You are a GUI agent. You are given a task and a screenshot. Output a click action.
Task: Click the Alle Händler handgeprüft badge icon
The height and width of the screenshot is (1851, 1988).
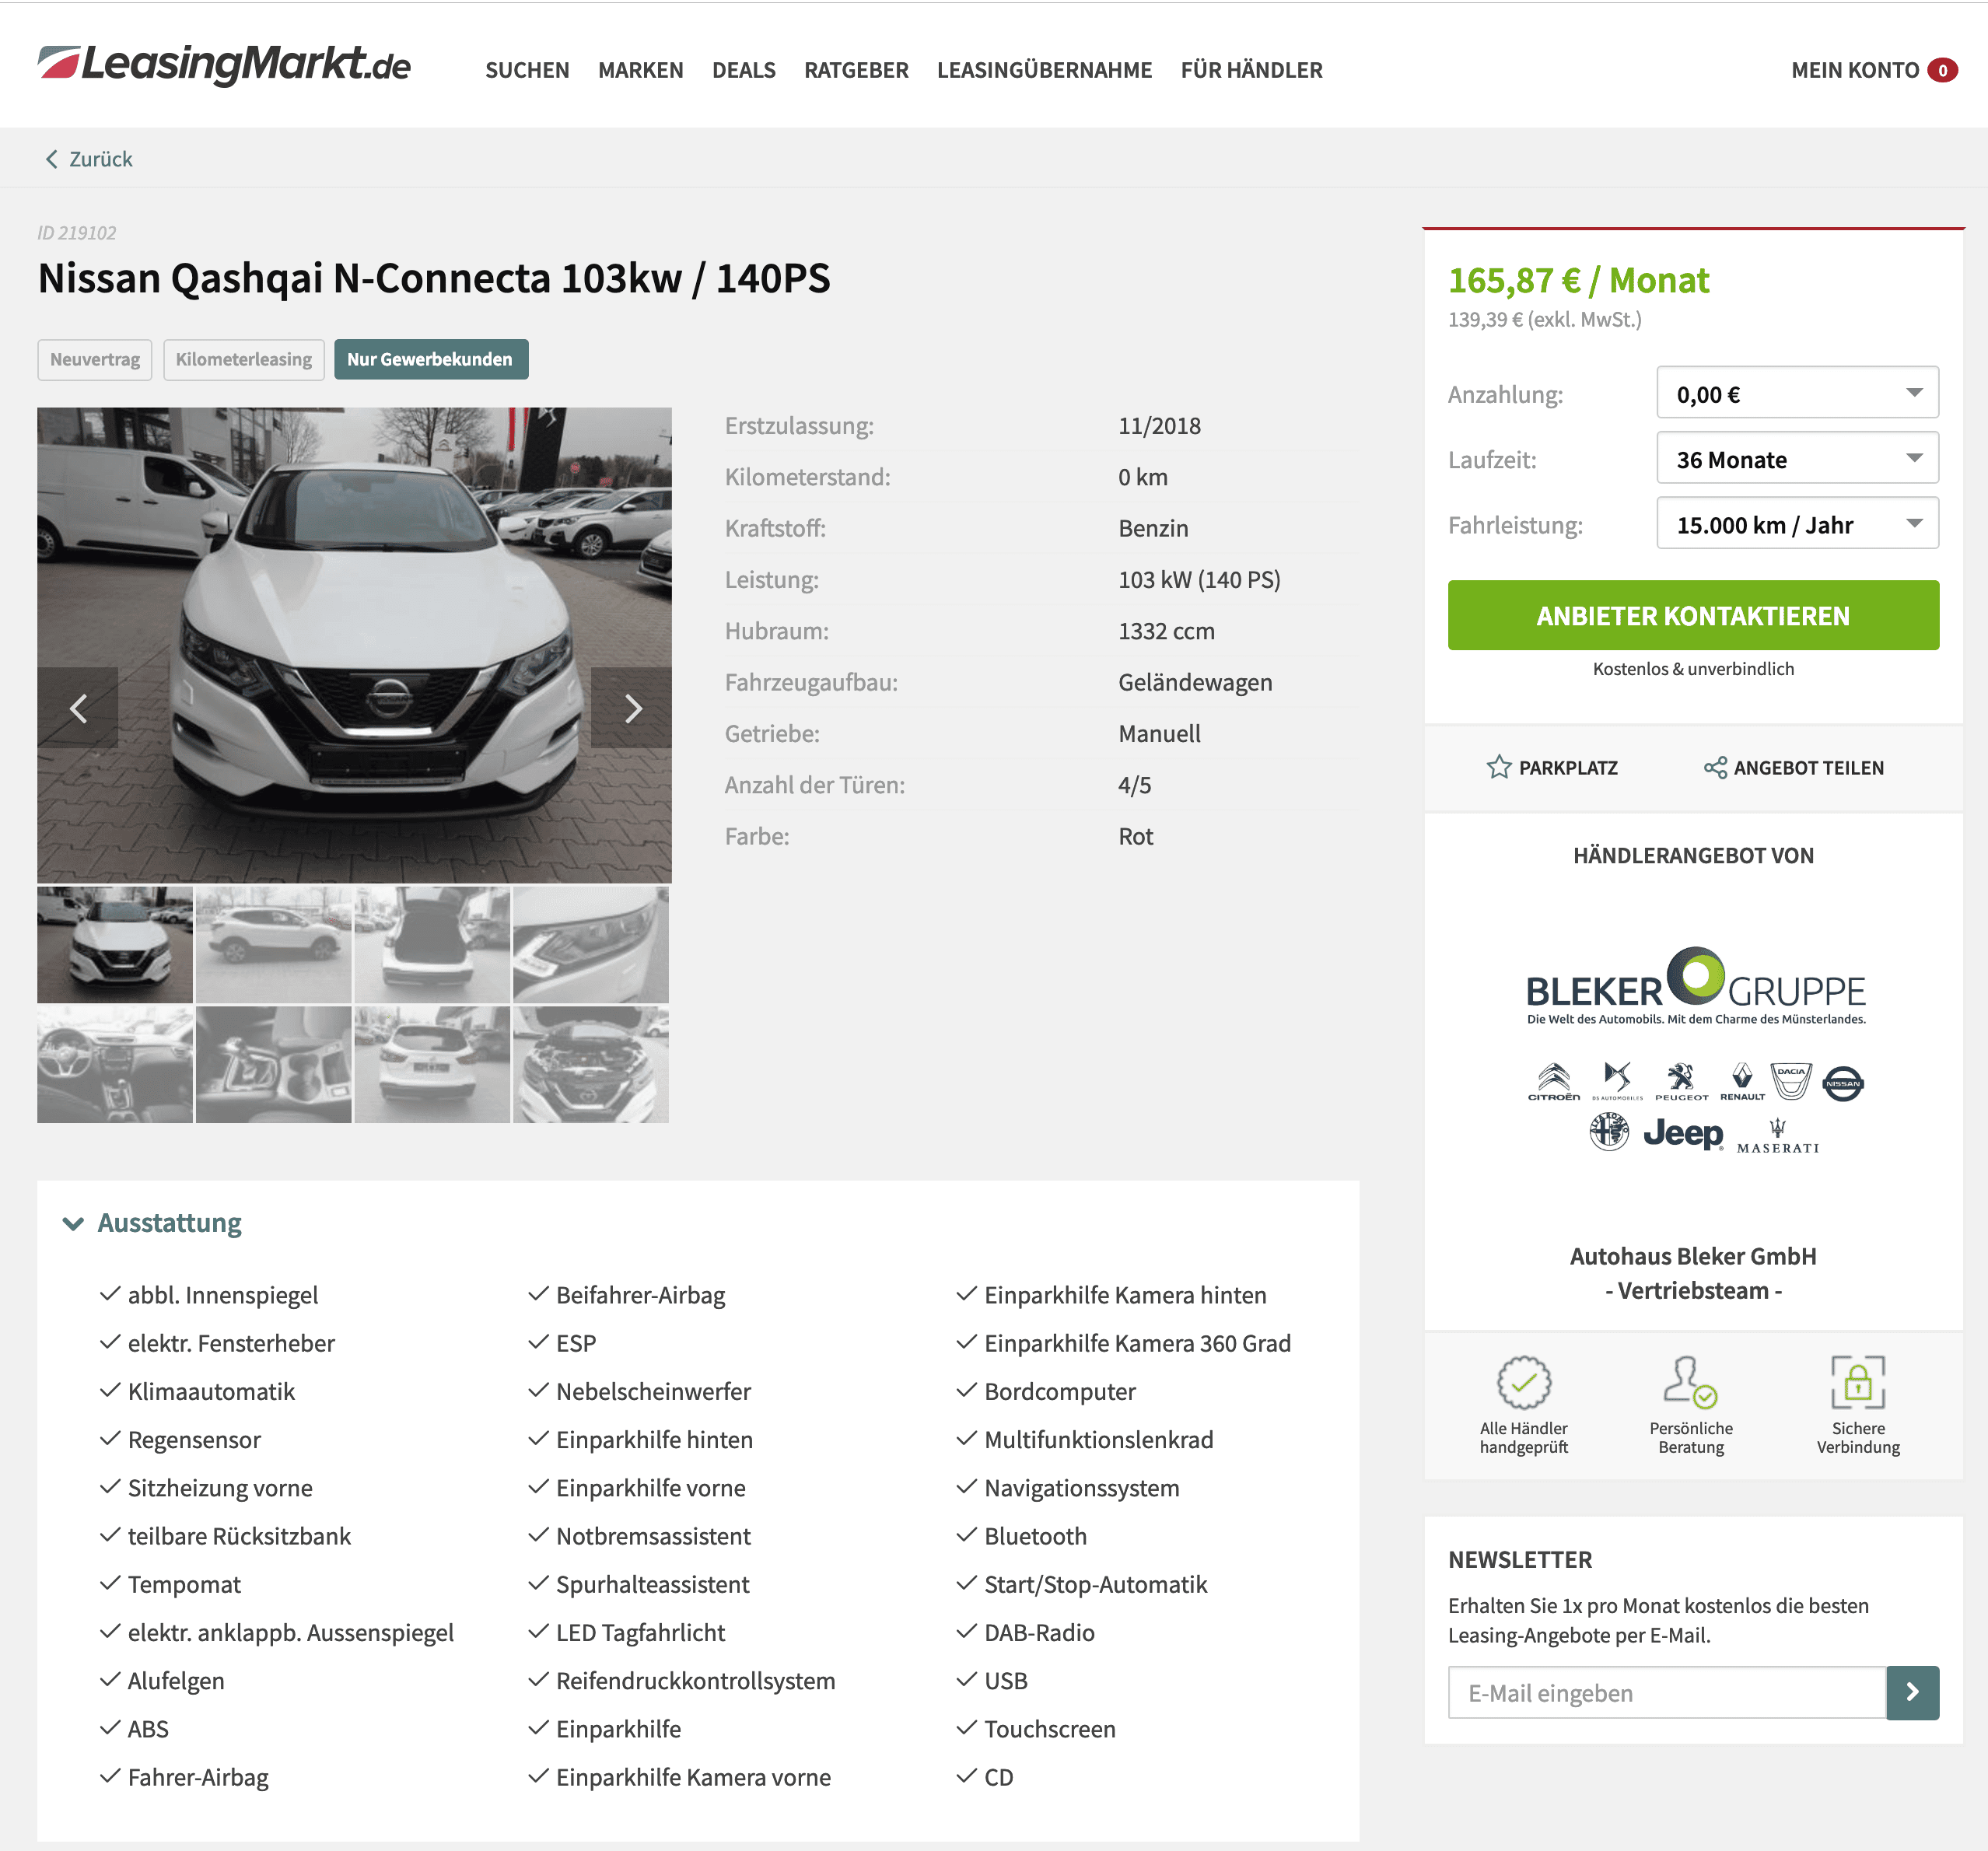coord(1523,1382)
